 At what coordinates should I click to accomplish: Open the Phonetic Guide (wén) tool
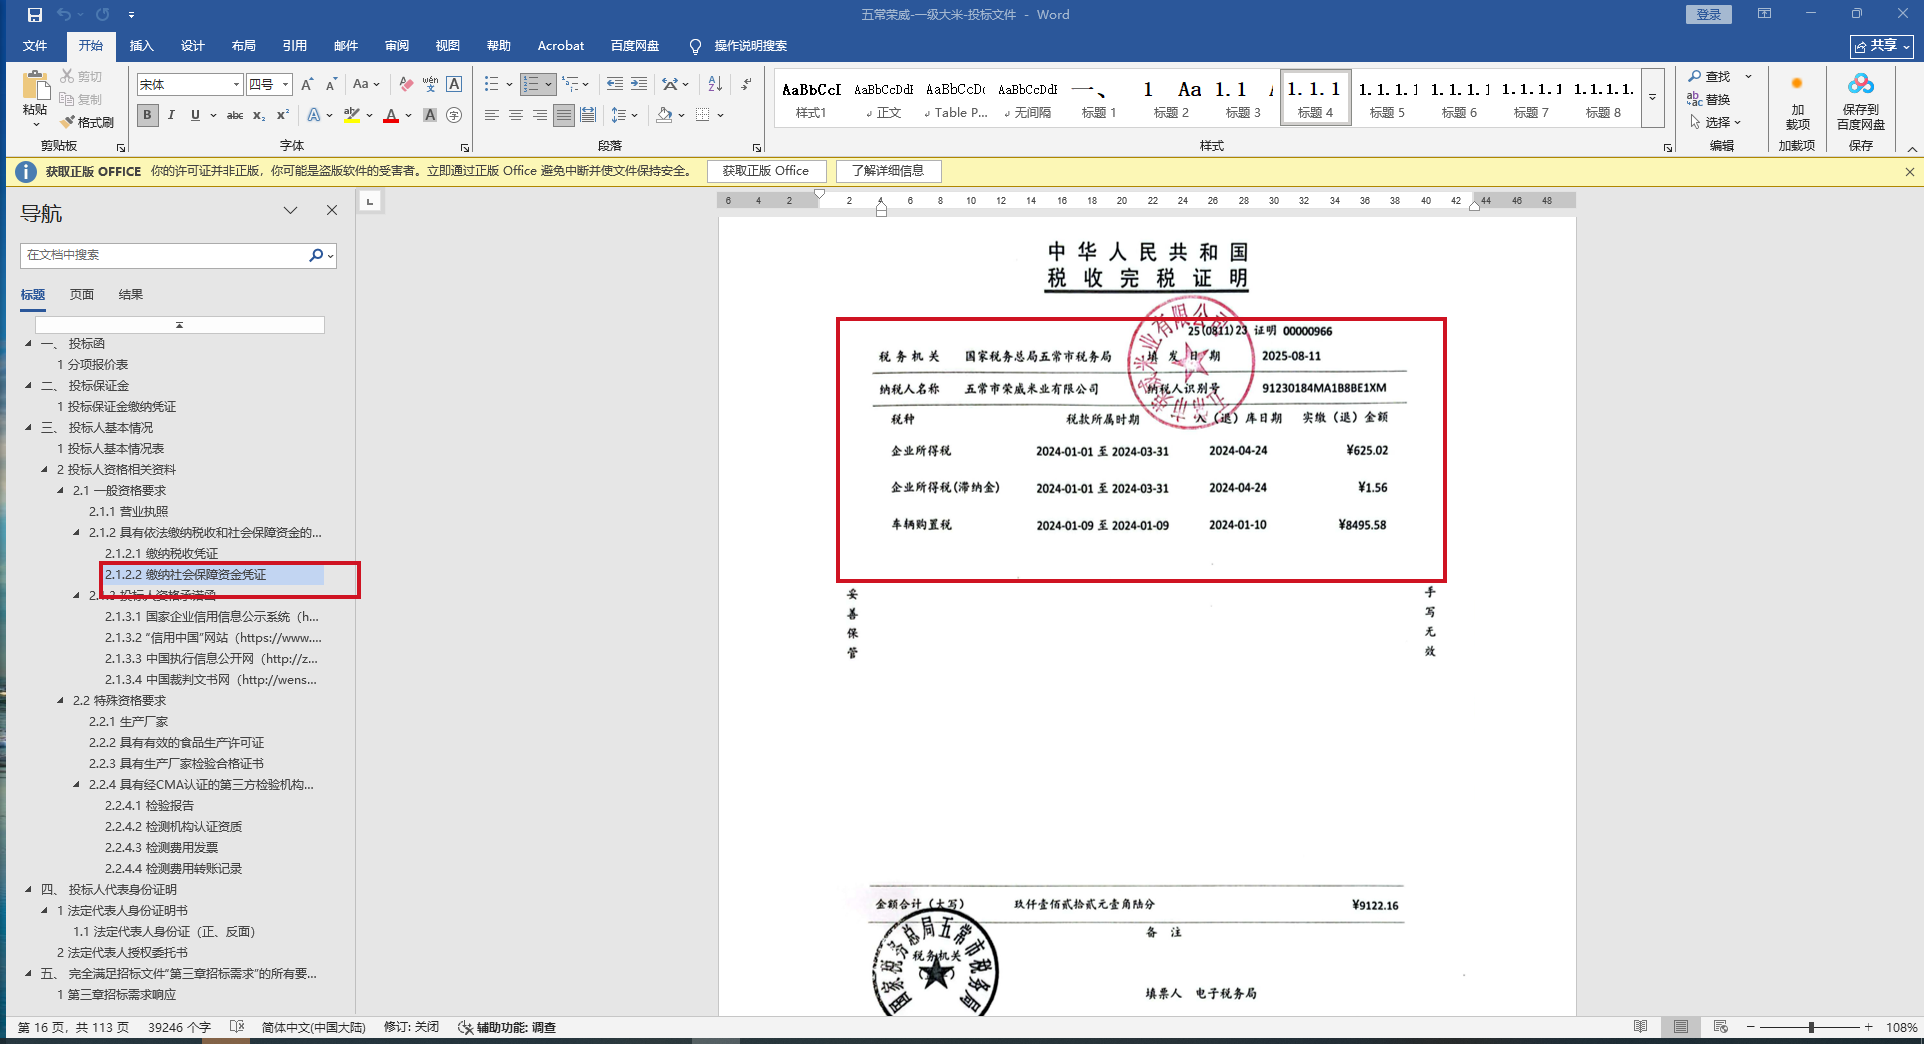(430, 84)
